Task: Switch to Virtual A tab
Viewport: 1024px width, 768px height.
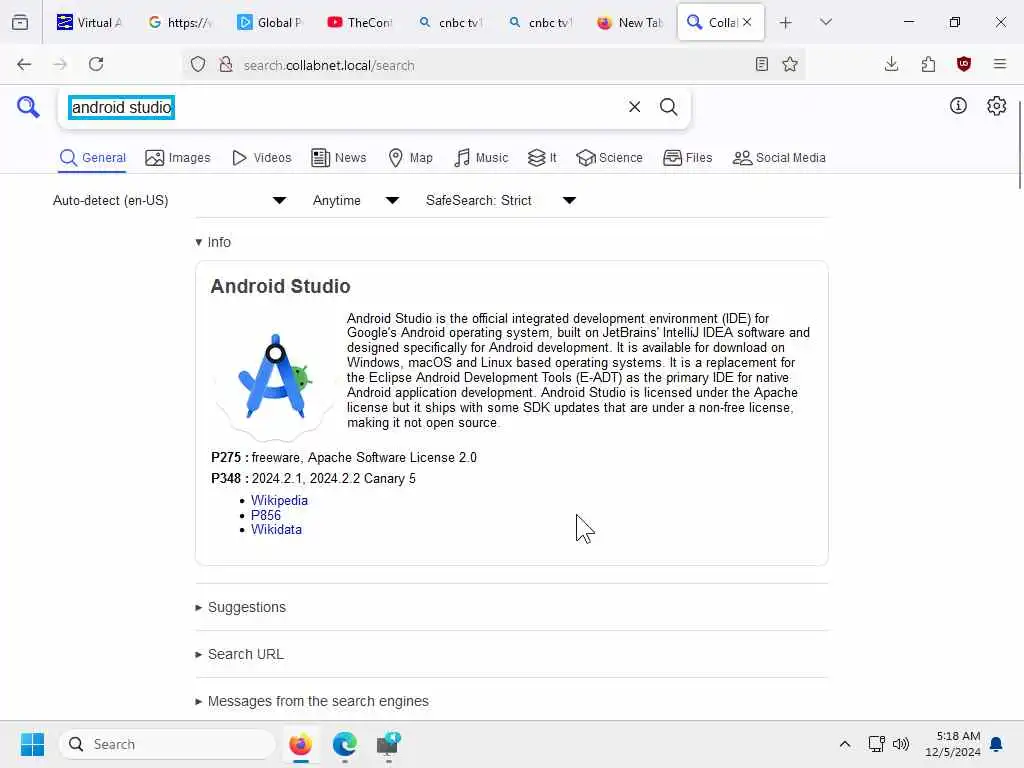Action: coord(89,22)
